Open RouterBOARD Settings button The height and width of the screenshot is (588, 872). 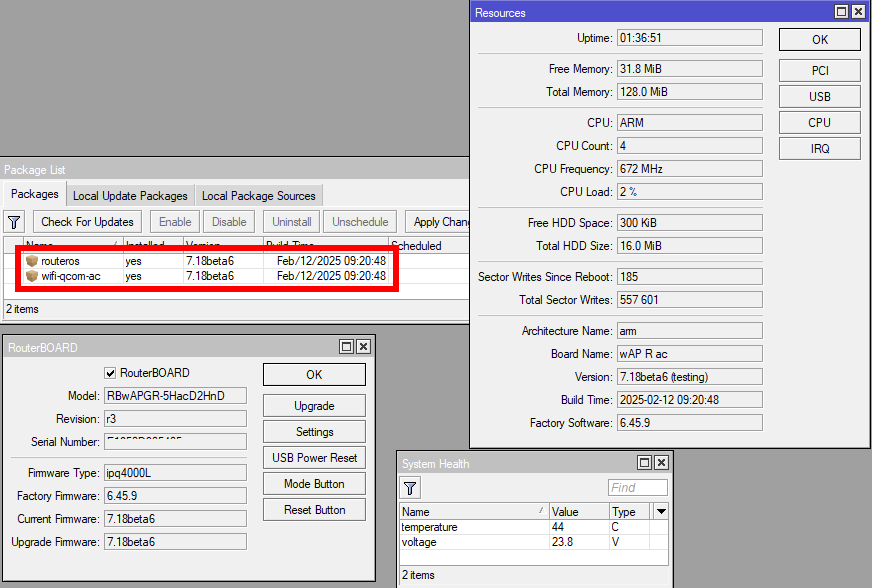314,432
